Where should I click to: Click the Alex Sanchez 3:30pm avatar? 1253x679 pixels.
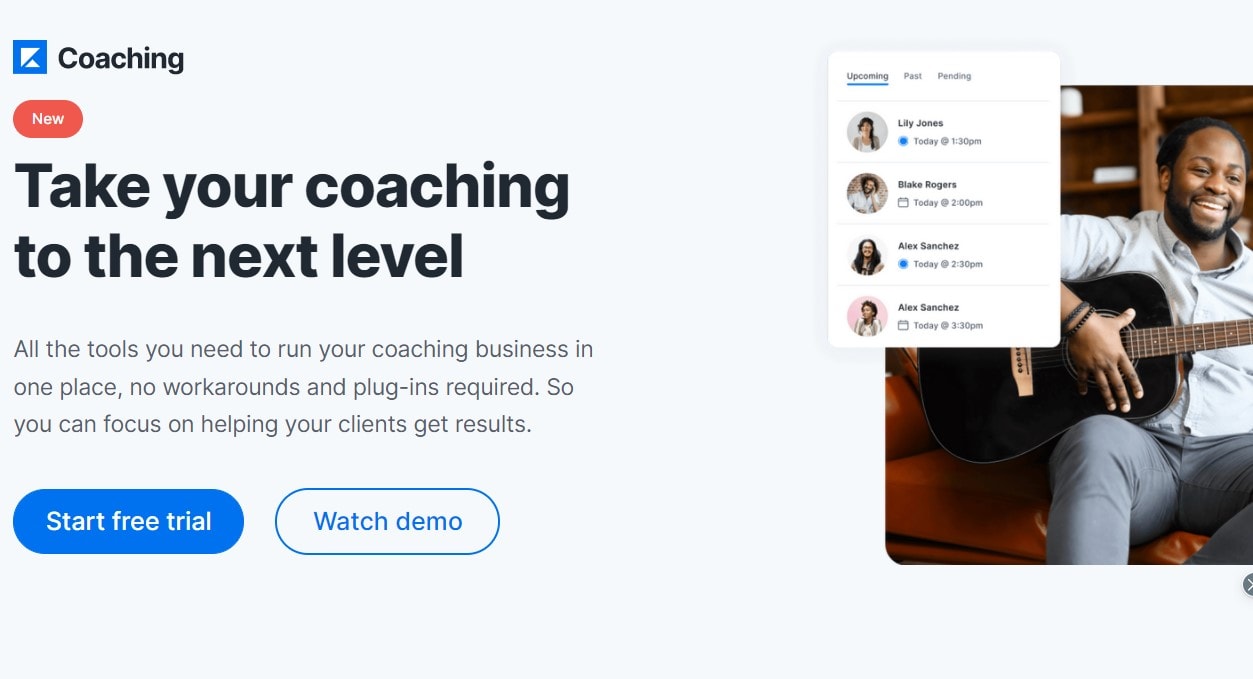point(867,316)
